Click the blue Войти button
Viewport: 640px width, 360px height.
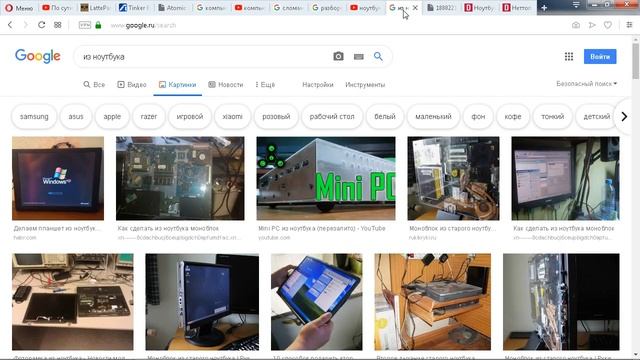pyautogui.click(x=600, y=57)
